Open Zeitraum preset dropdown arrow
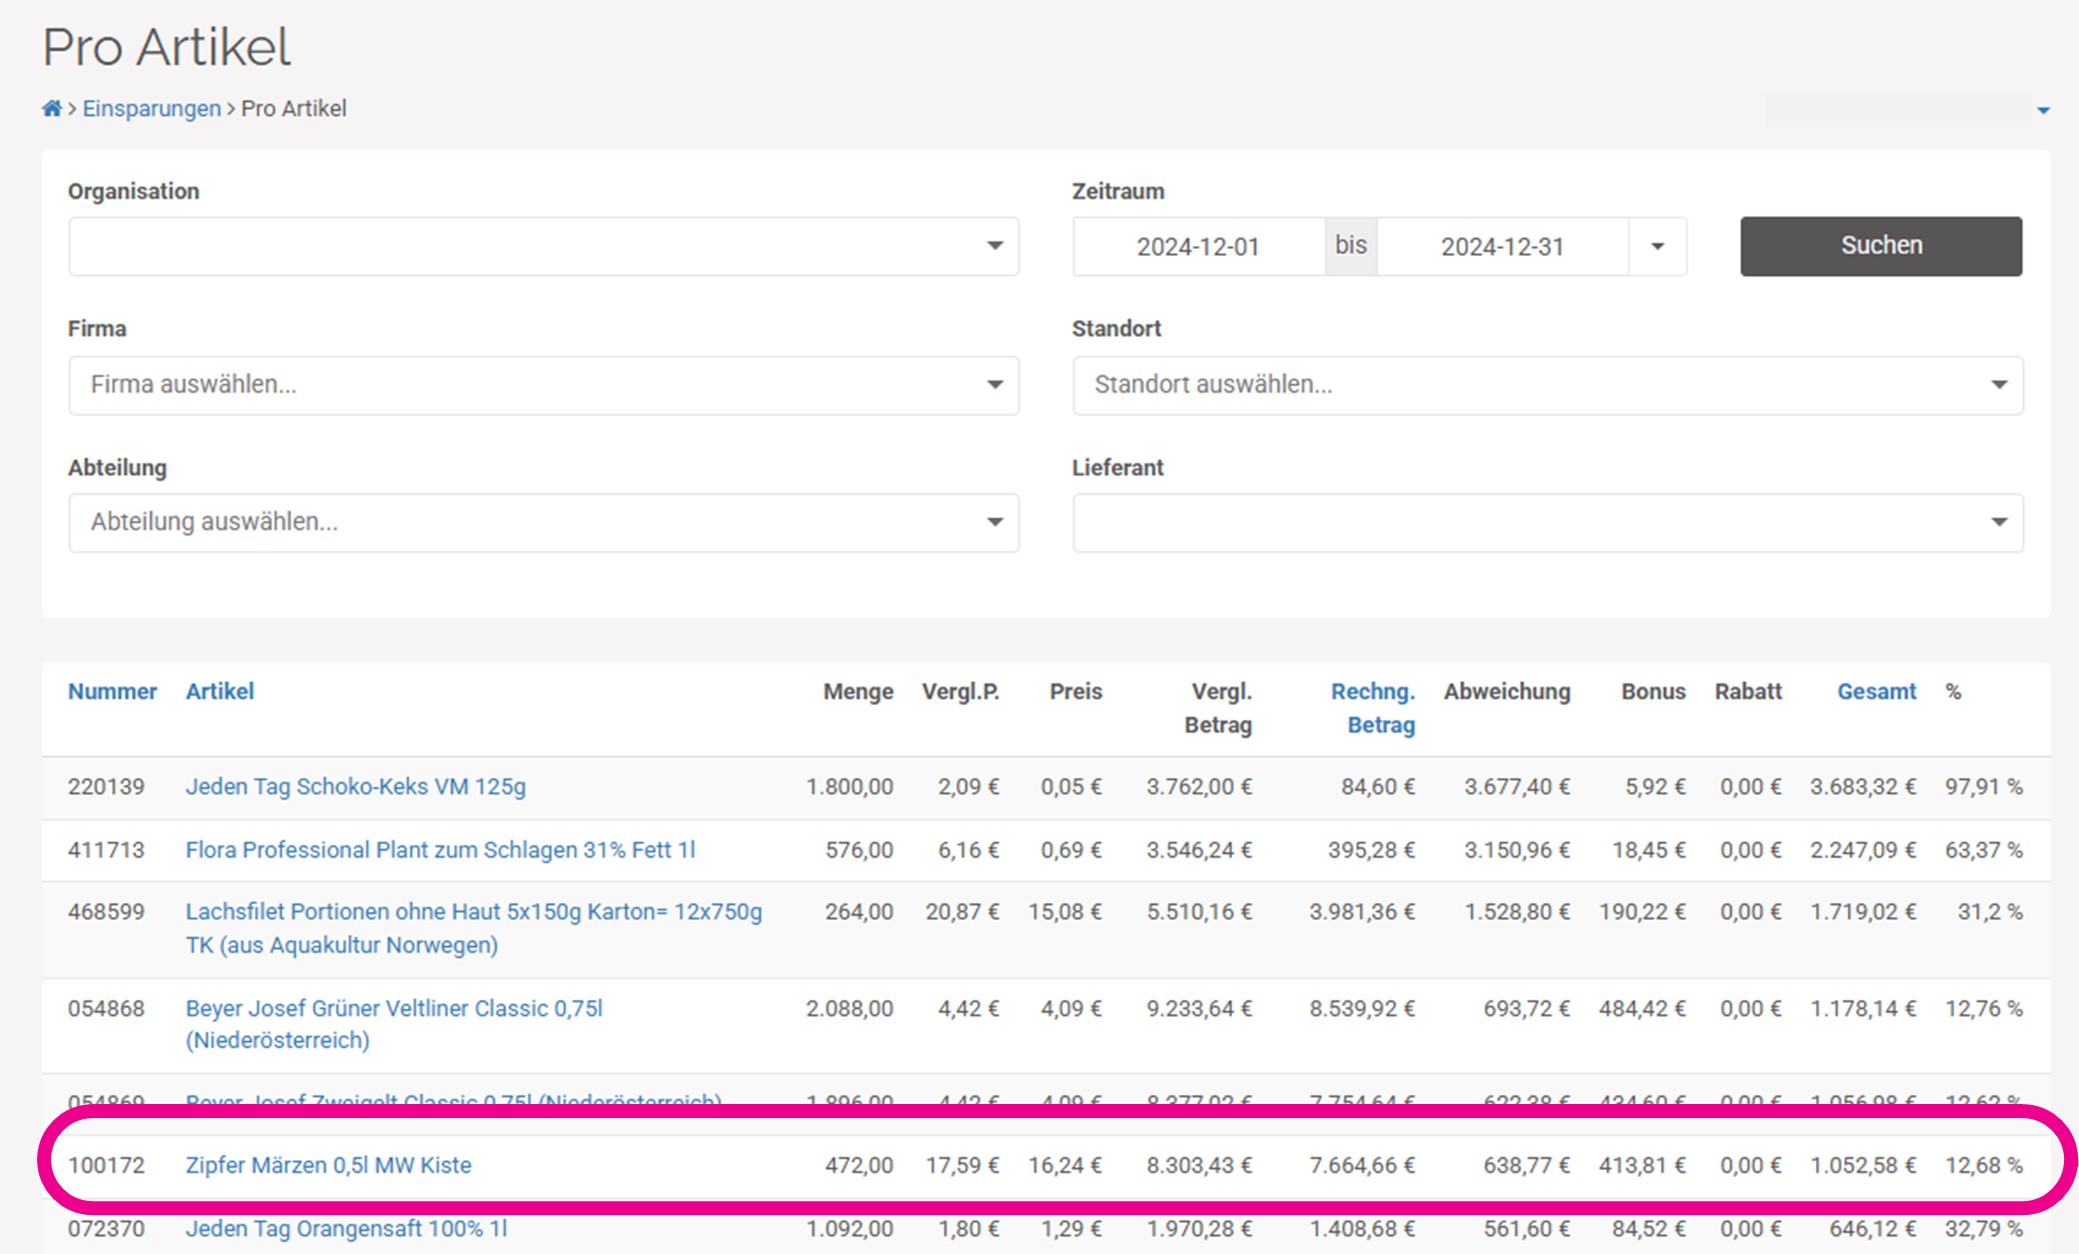Screen dimensions: 2079x1254 [x=1657, y=246]
